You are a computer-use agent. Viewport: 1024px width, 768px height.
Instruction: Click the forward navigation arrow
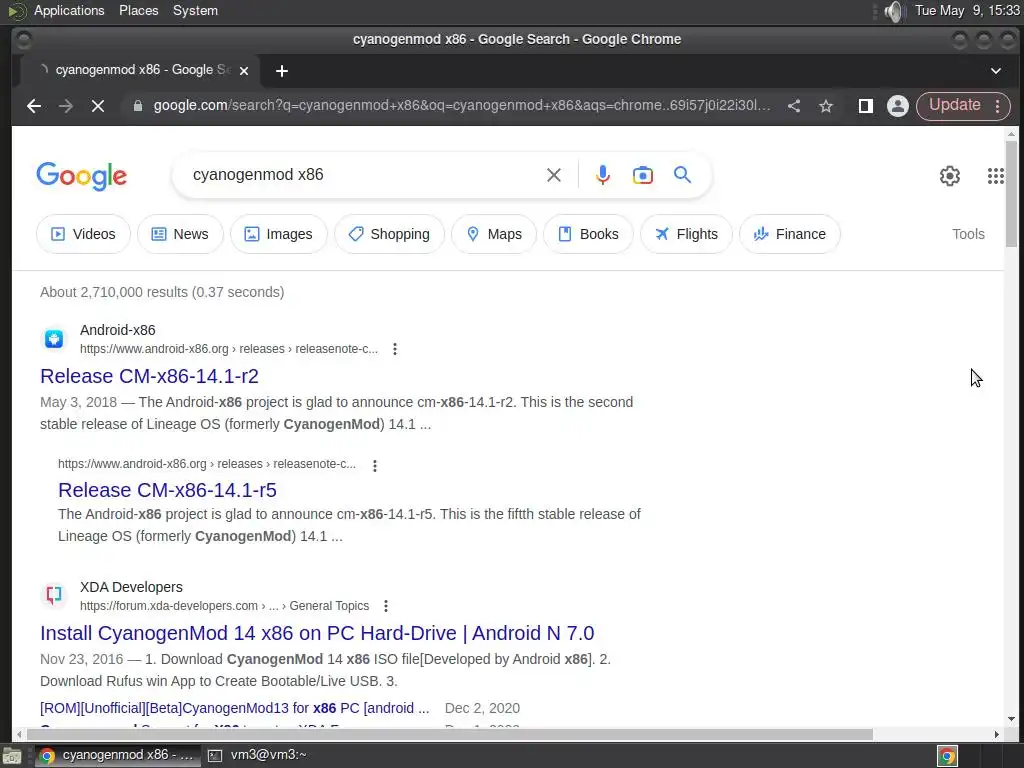click(x=65, y=106)
